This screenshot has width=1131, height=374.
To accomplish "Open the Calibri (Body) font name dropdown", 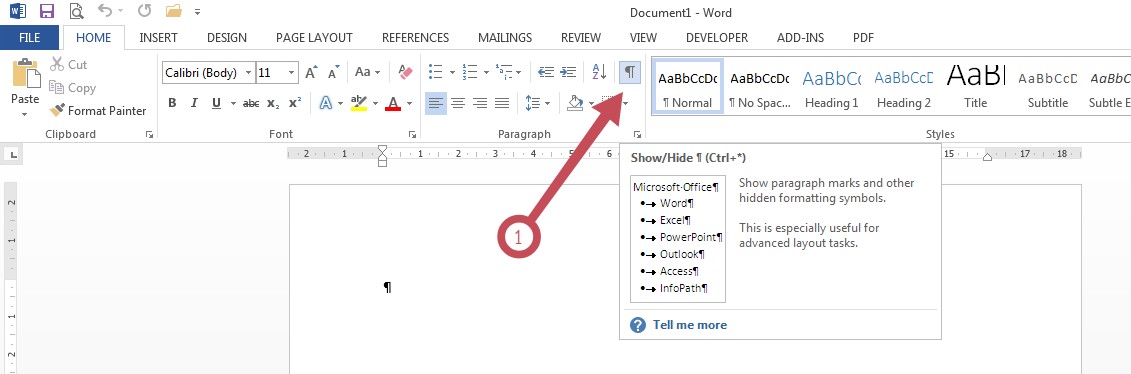I will (x=249, y=73).
